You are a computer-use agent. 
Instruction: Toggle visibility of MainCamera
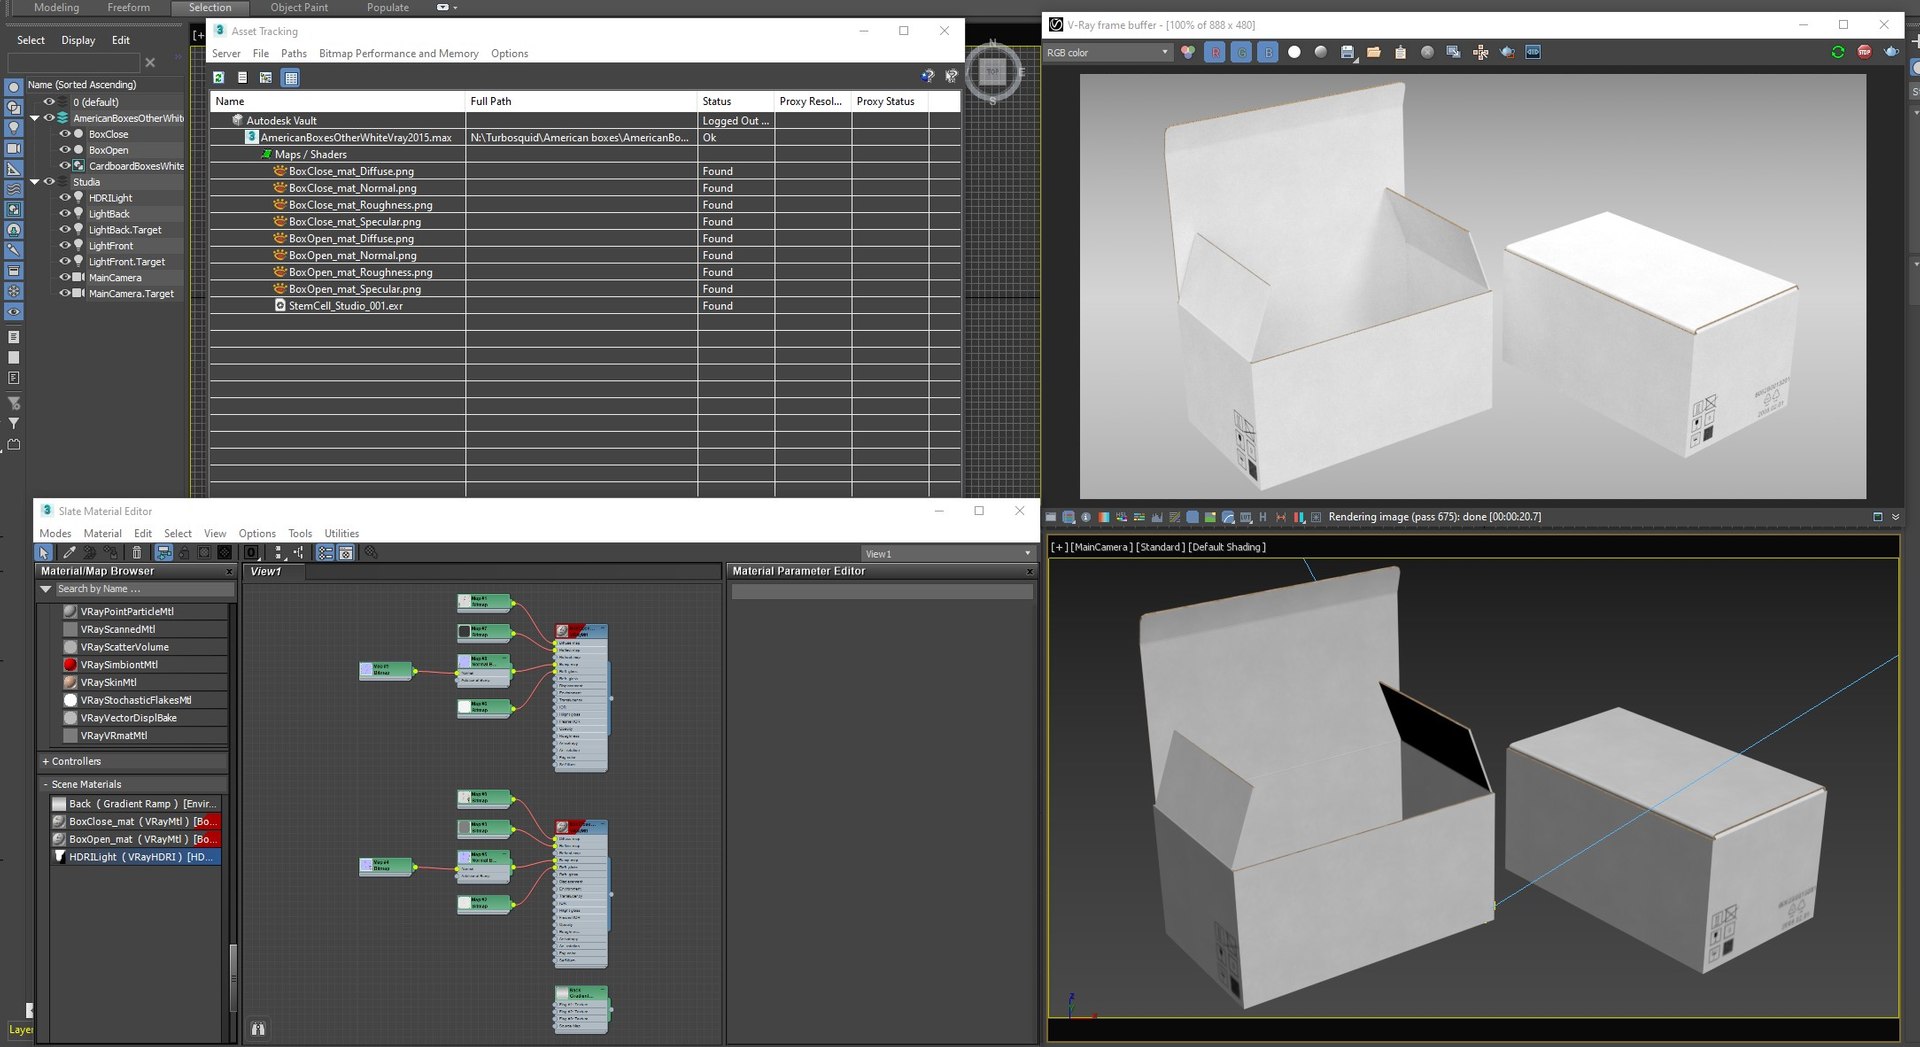tap(65, 278)
